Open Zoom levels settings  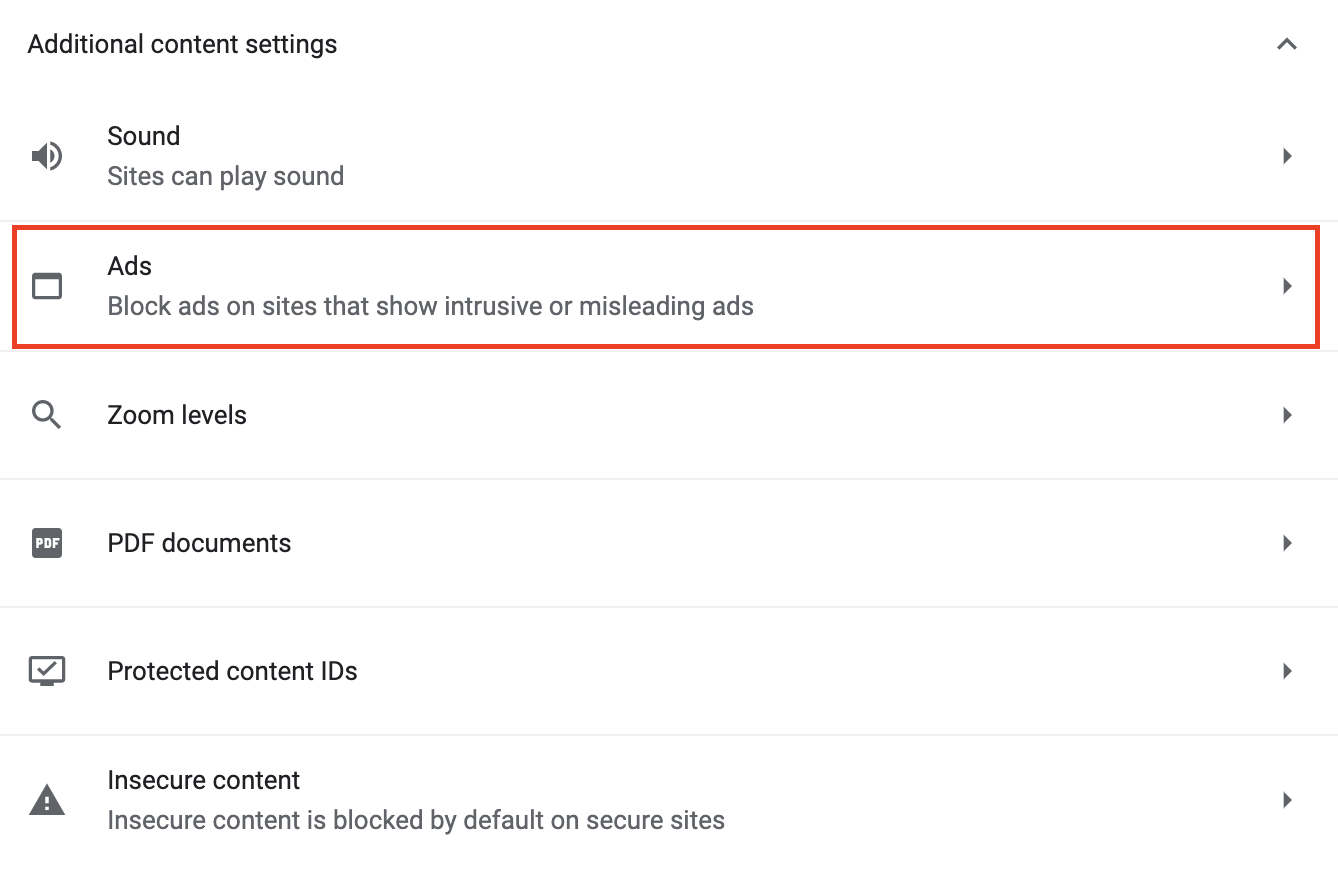coord(669,415)
